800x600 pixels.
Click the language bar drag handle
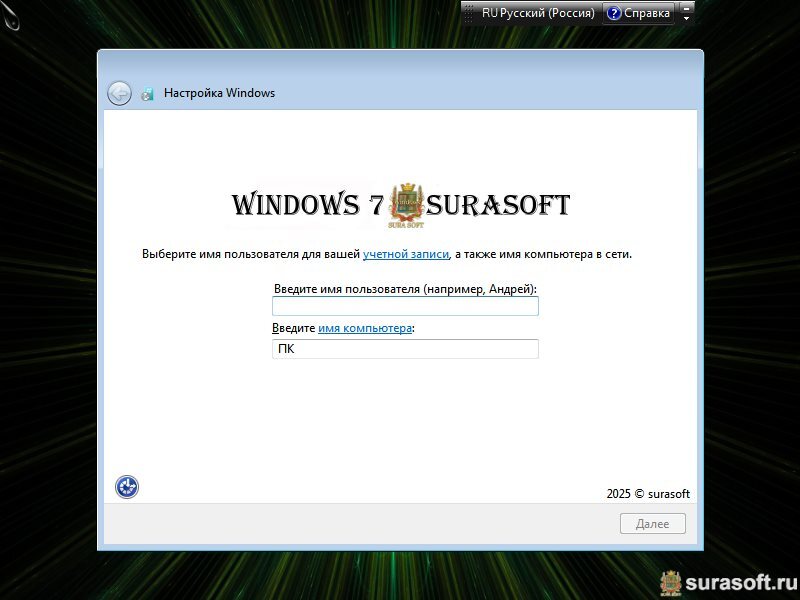pos(468,13)
